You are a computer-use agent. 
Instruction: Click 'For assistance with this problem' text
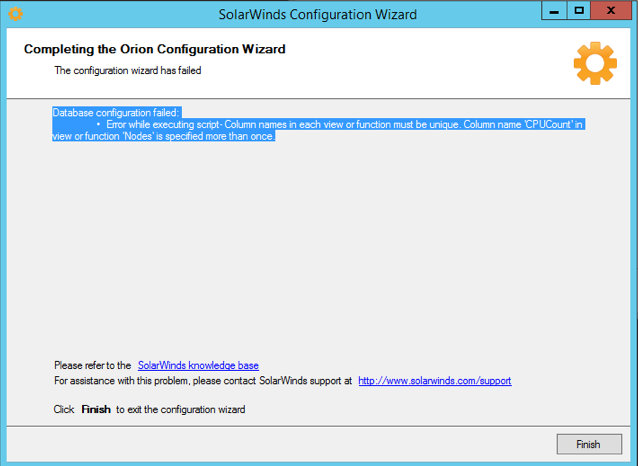pyautogui.click(x=203, y=381)
